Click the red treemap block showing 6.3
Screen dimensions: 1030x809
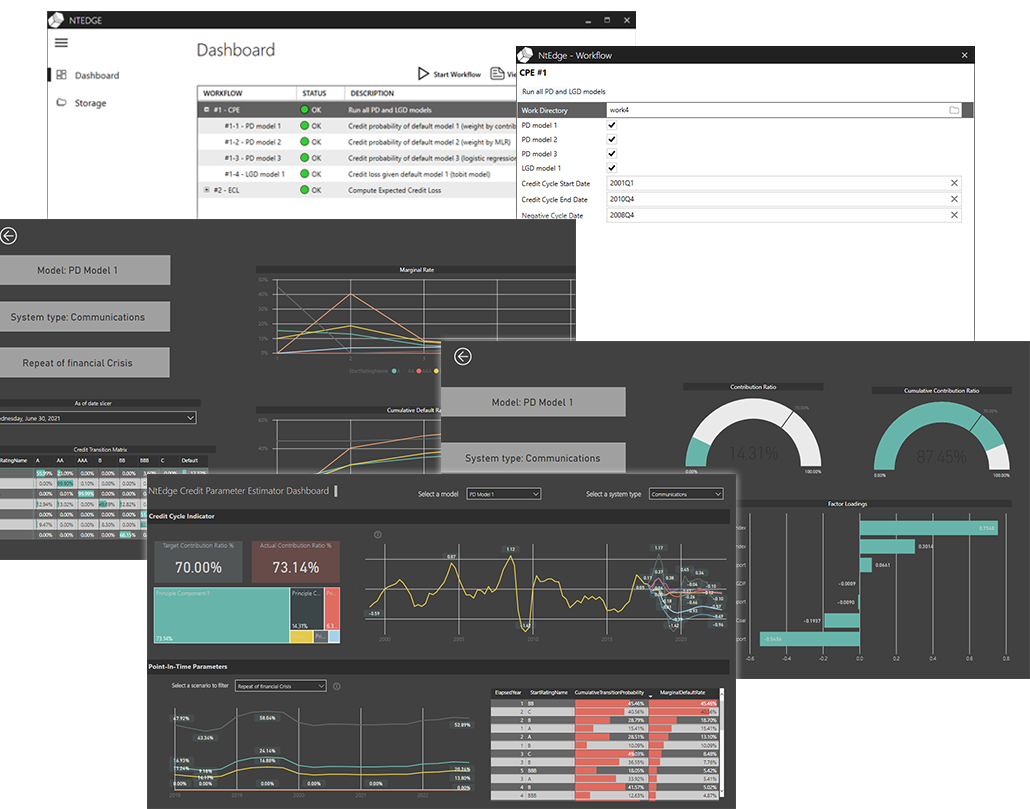point(332,609)
